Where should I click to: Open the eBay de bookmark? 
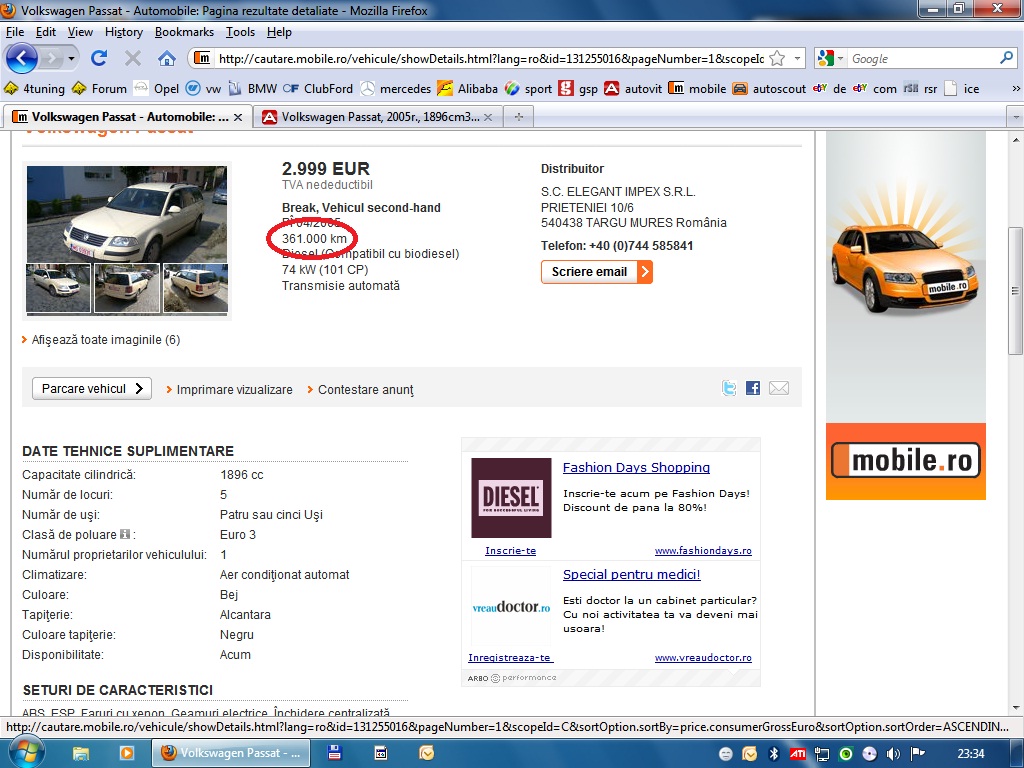click(829, 89)
